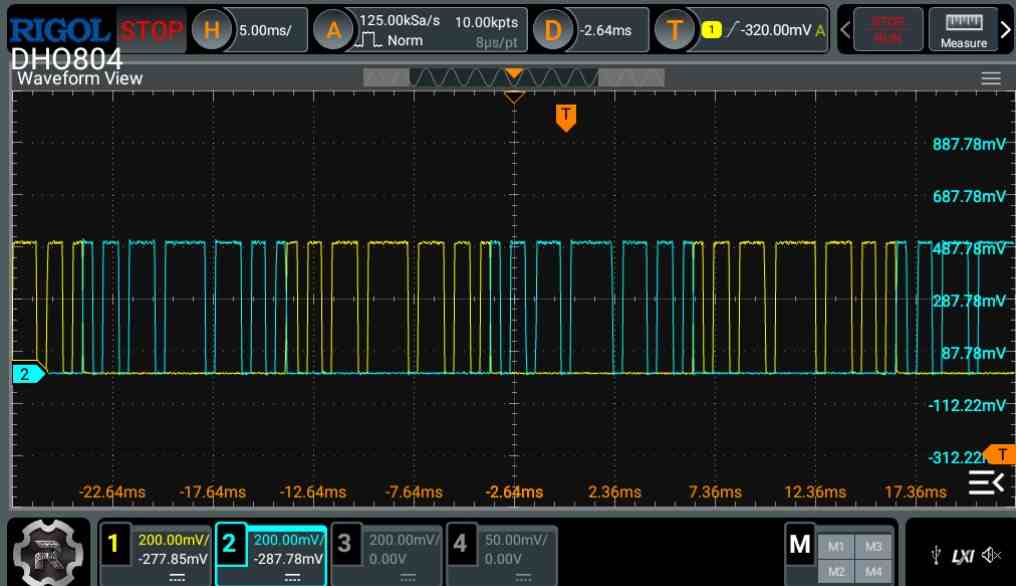Select math channel M4
Screen dimensions: 1016x586
[873, 571]
